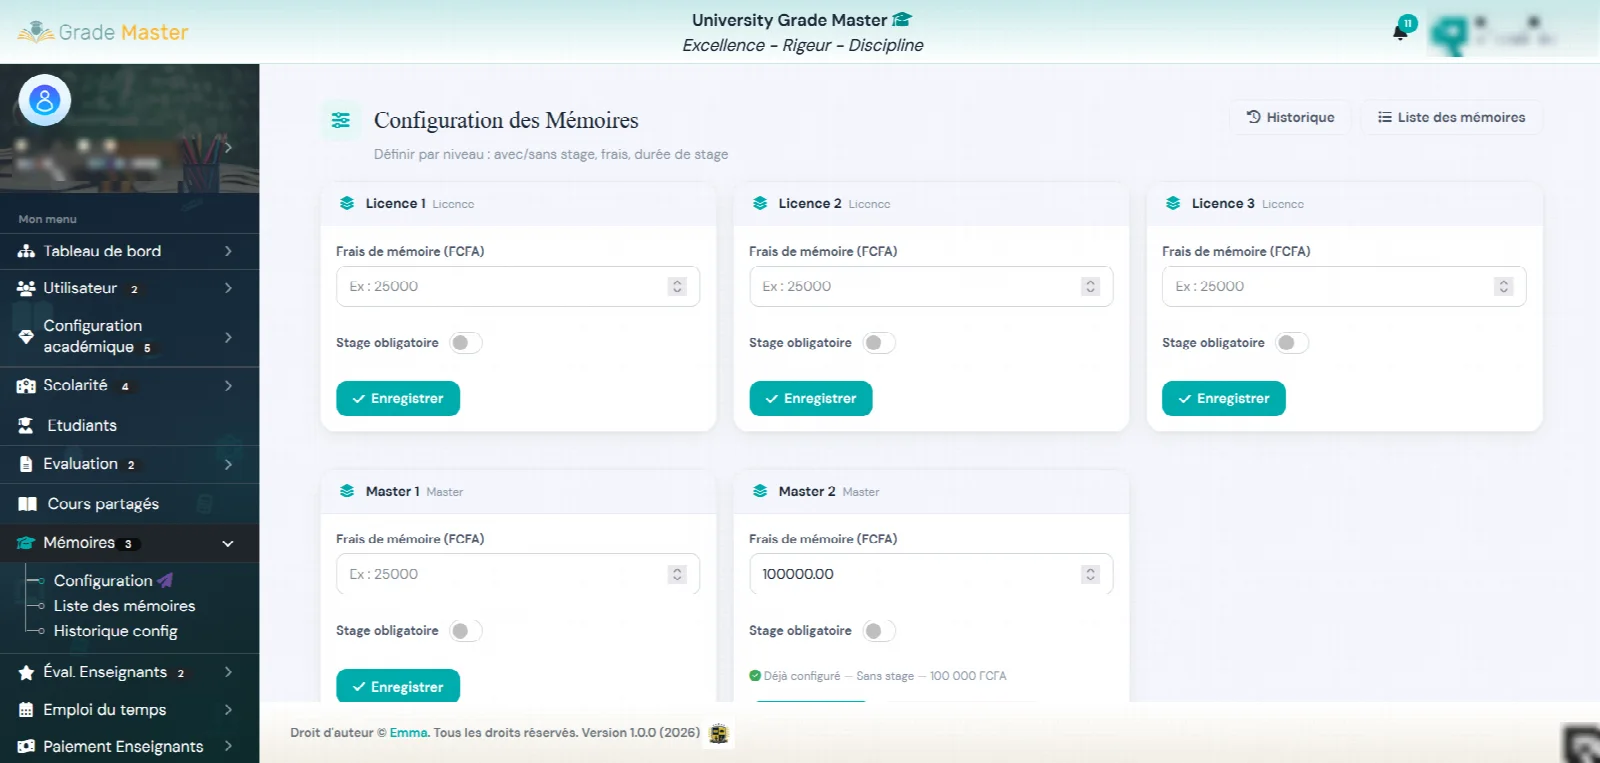Click the Éval. Enseignants star icon
Viewport: 1600px width, 763px height.
(x=26, y=673)
